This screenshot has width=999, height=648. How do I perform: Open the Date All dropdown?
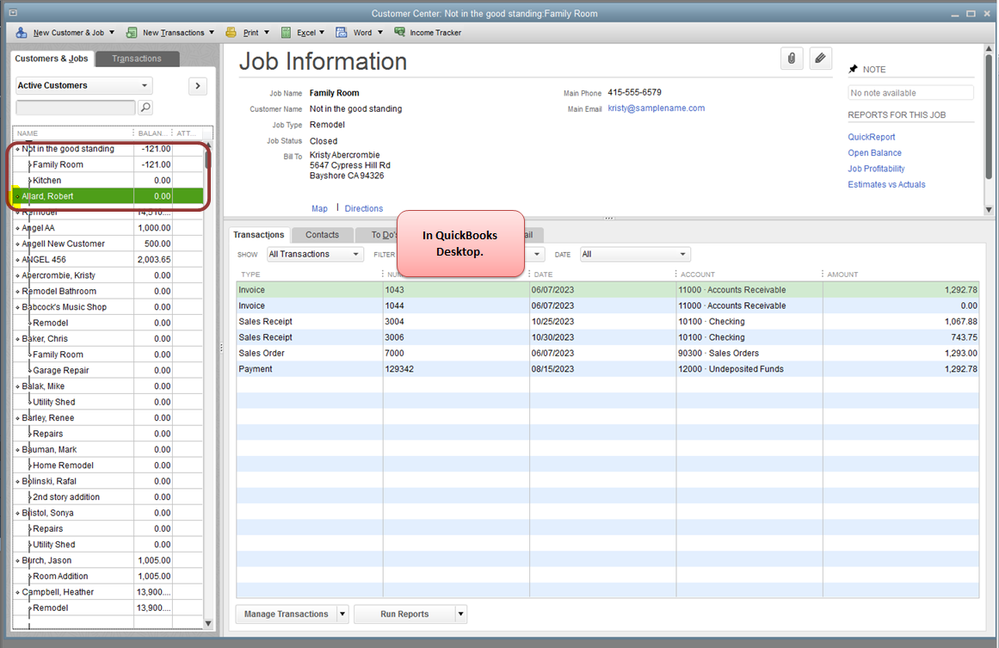coord(635,254)
